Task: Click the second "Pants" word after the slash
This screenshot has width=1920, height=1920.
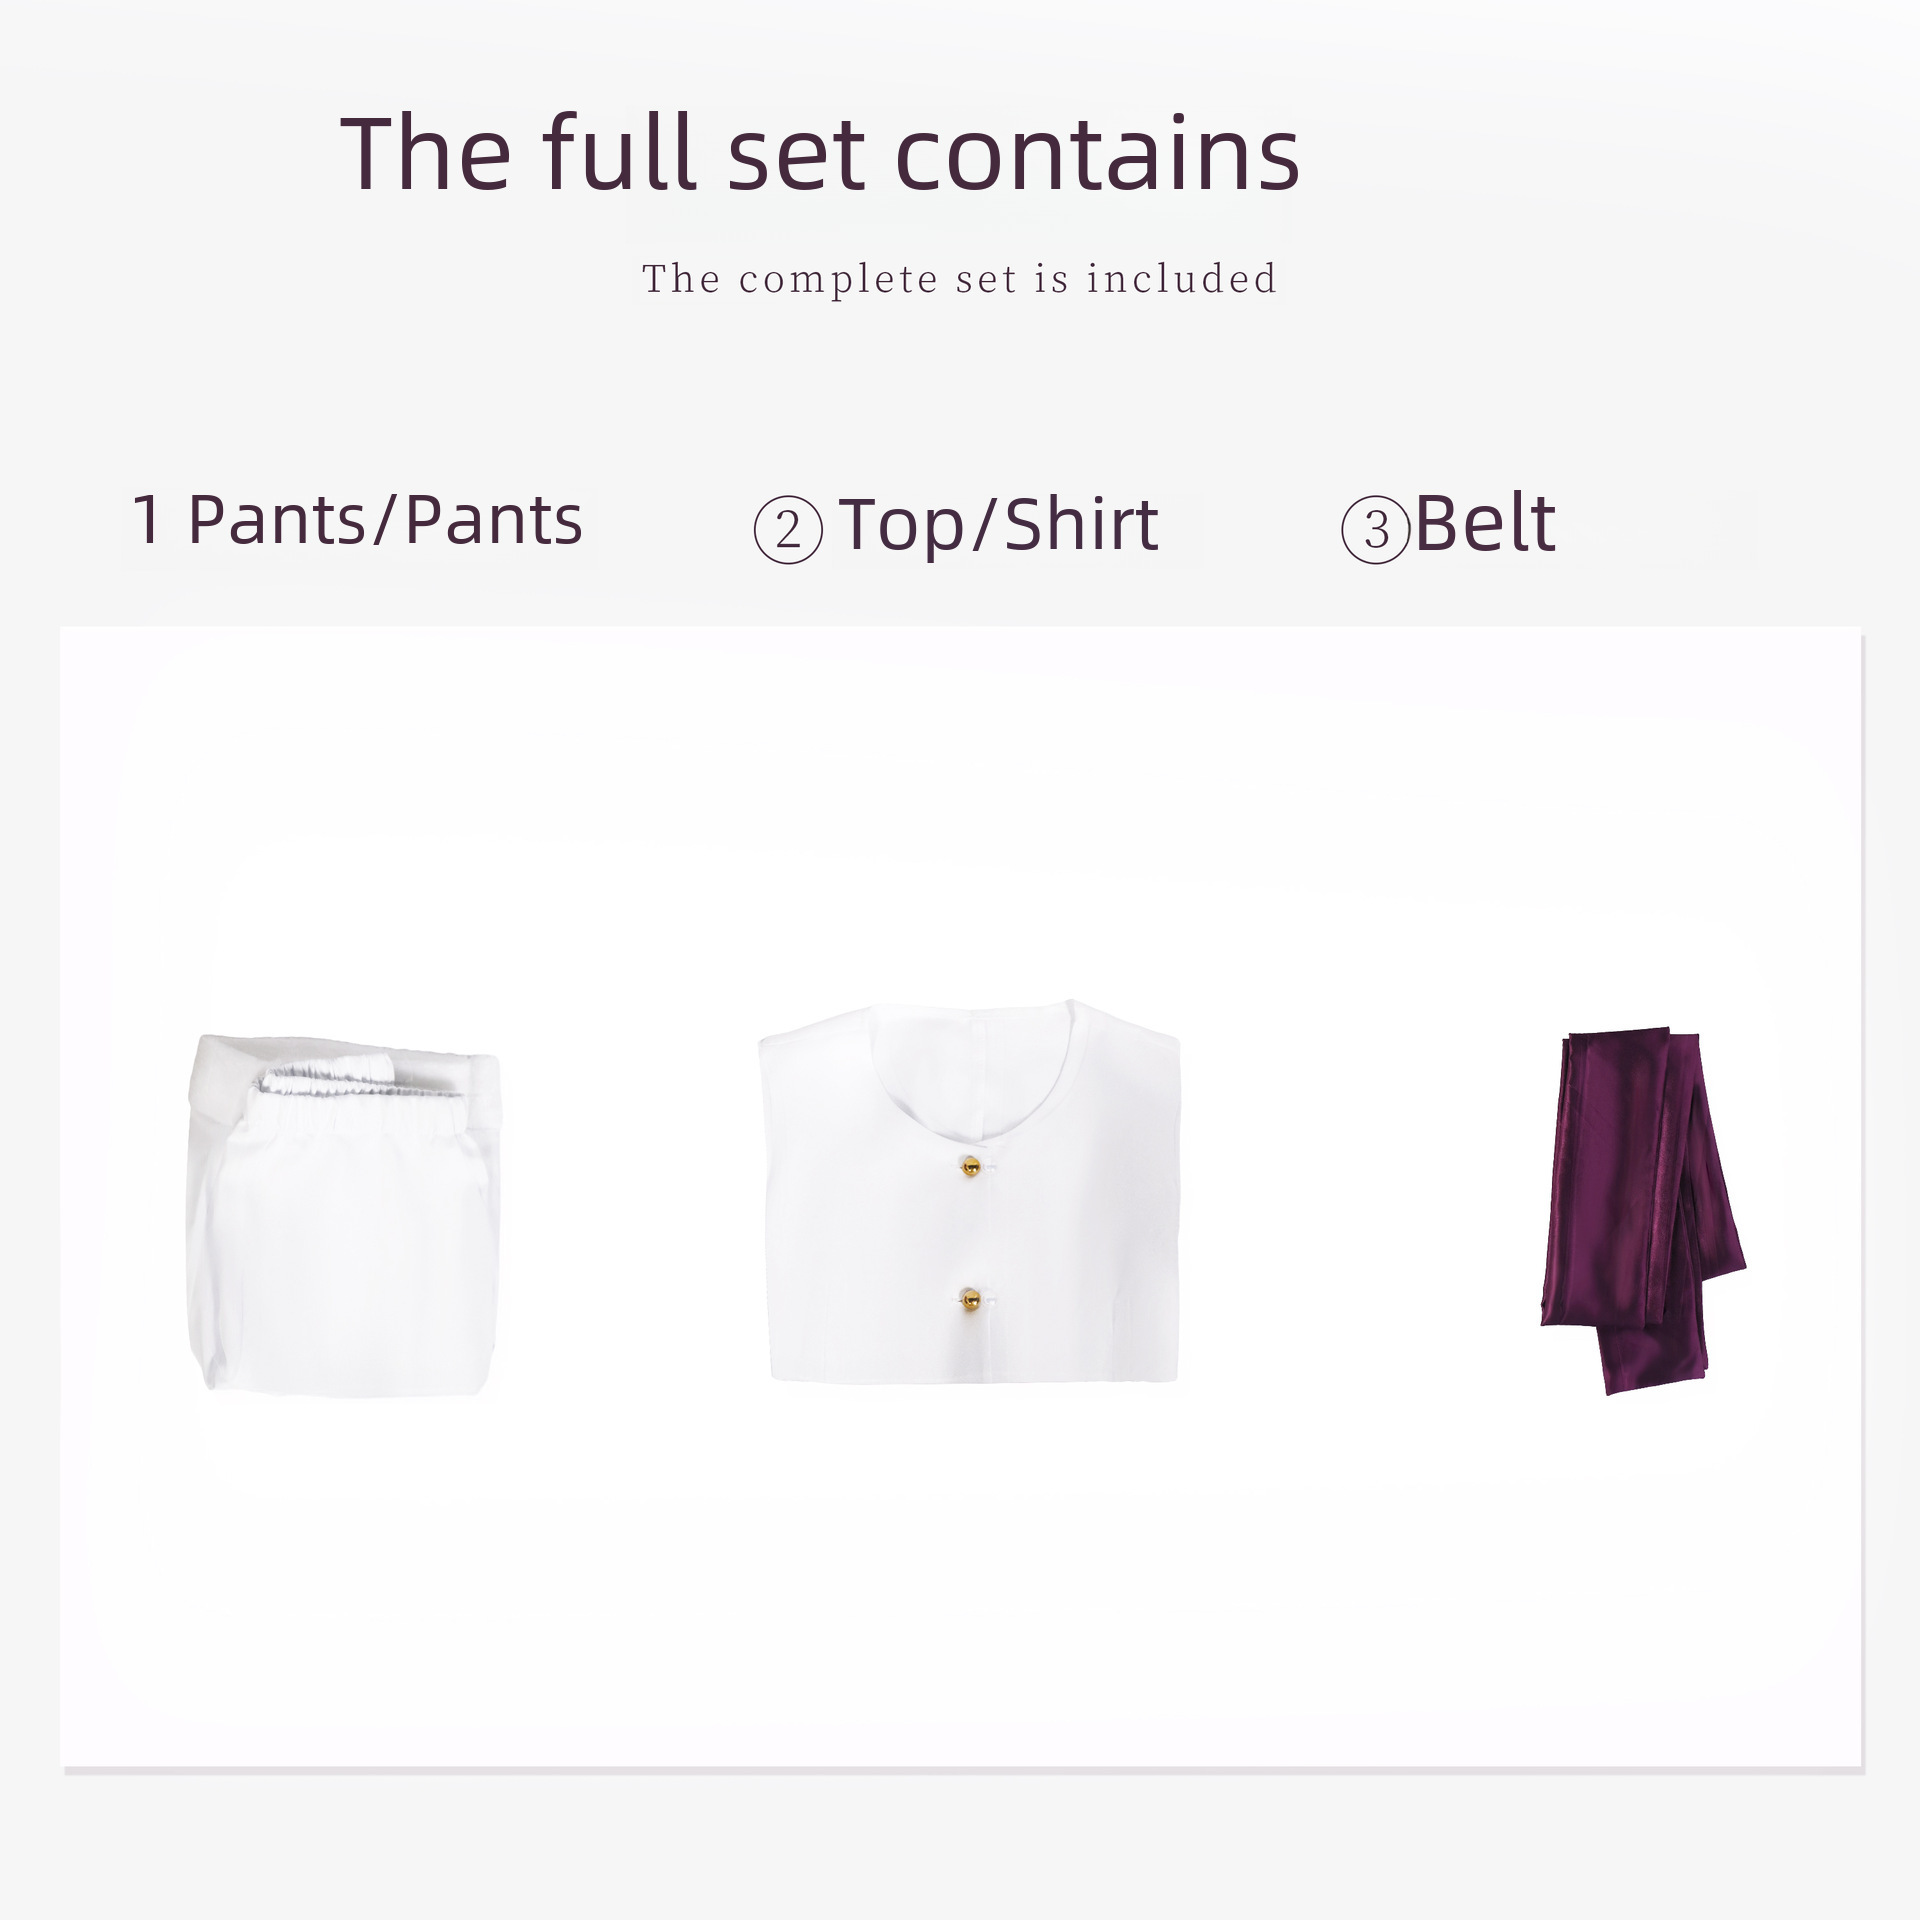Action: [x=493, y=520]
